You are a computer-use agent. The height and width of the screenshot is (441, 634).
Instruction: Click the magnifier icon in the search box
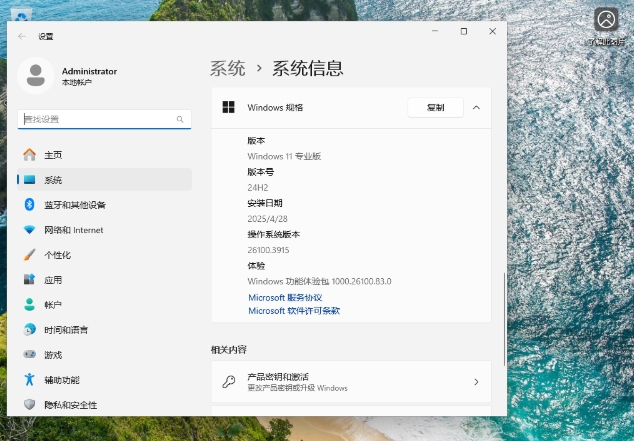181,119
